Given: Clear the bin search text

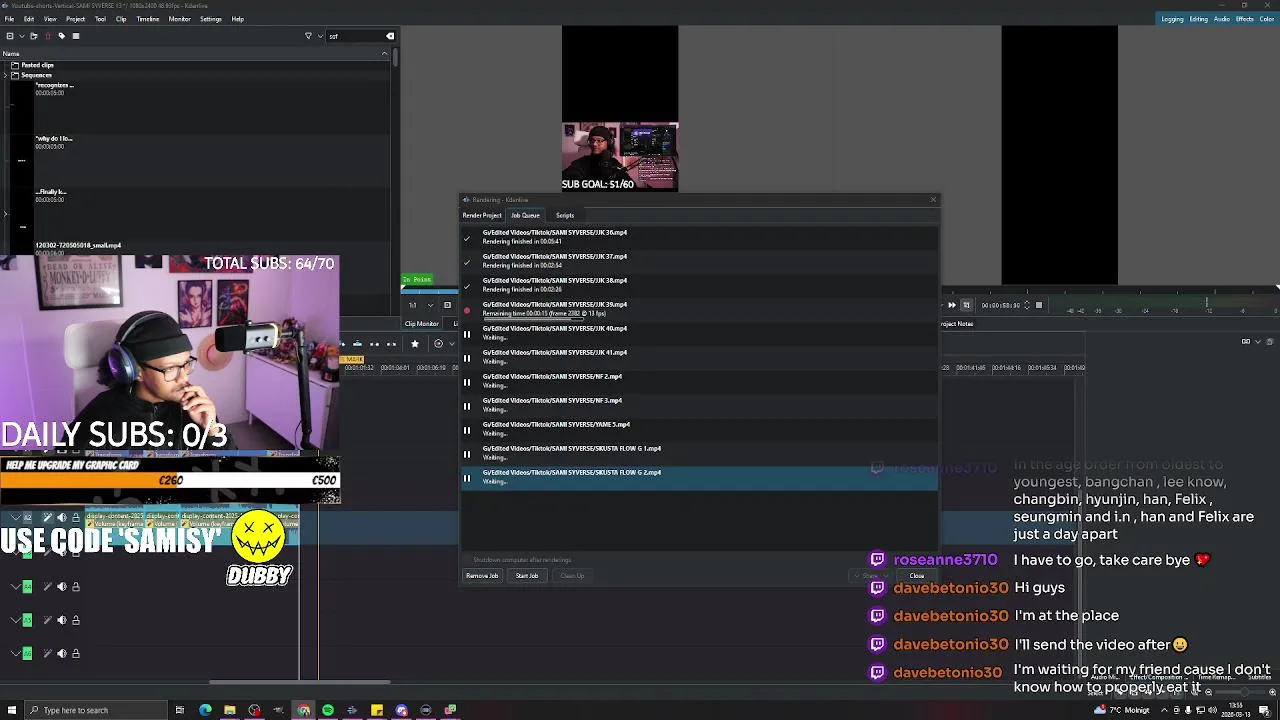Looking at the screenshot, I should pos(390,36).
